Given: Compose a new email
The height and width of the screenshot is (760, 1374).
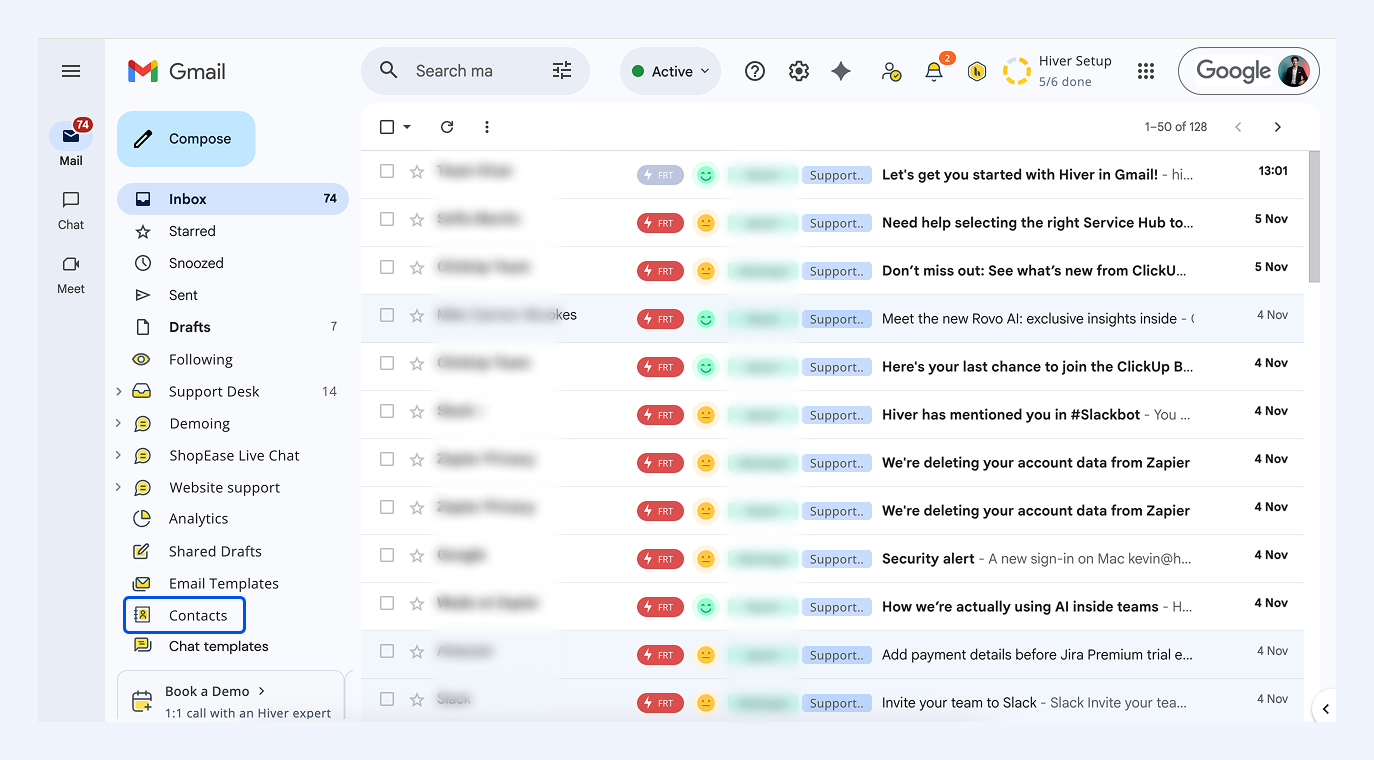Looking at the screenshot, I should [x=186, y=139].
